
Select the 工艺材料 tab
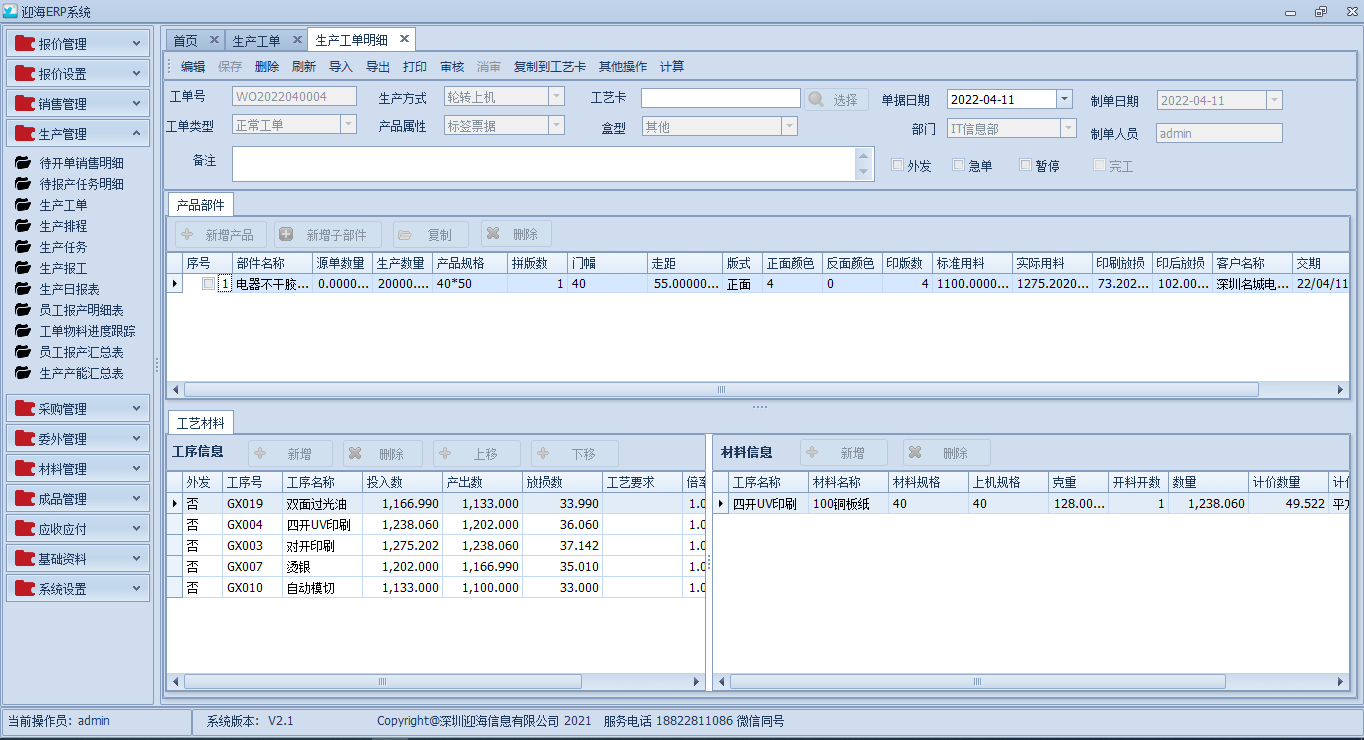click(x=201, y=422)
